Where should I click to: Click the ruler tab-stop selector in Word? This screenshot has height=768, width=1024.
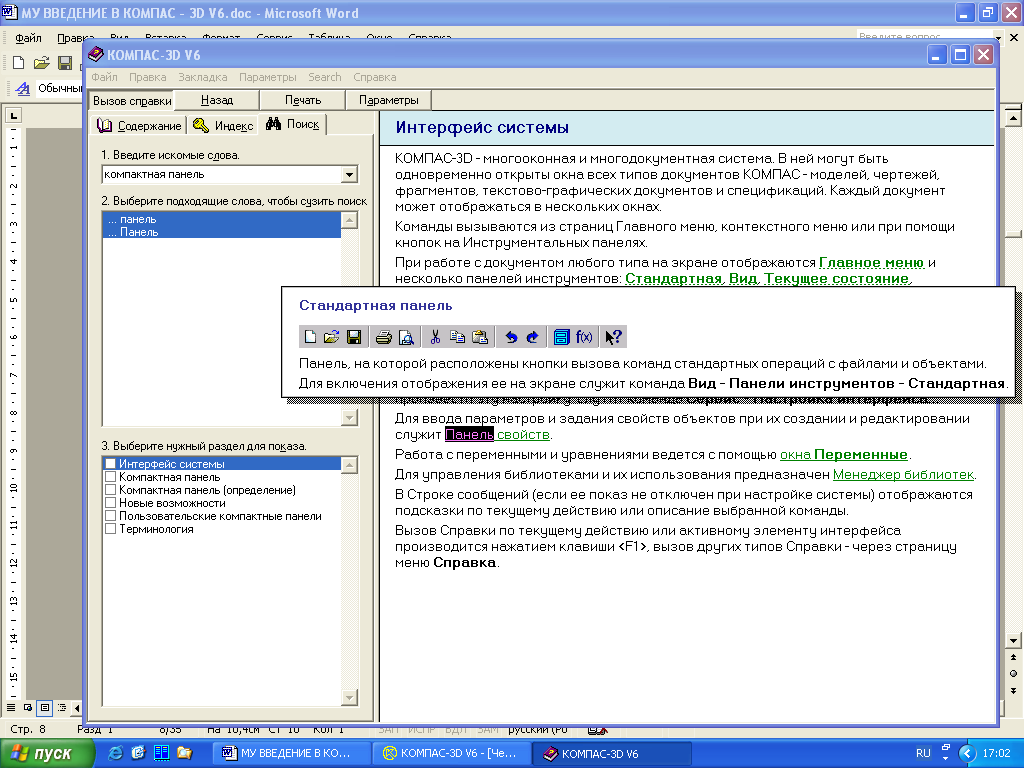(x=13, y=116)
